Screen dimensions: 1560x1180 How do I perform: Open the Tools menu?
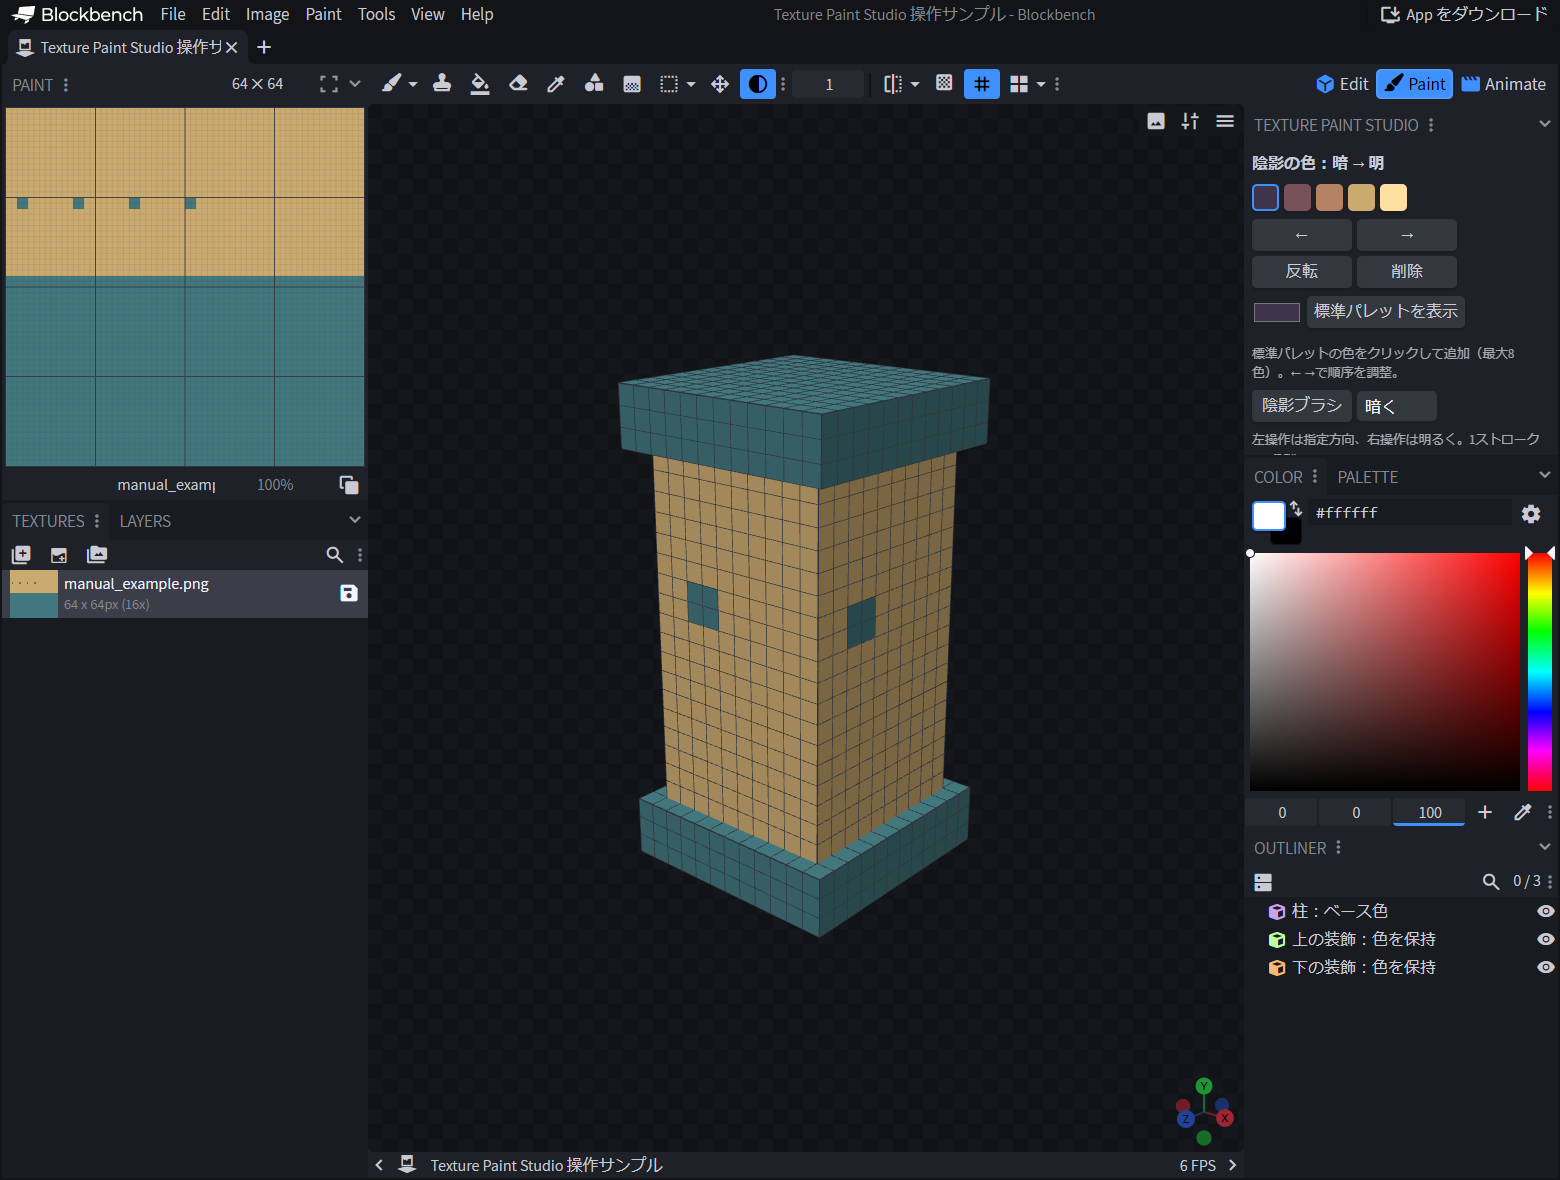point(377,14)
